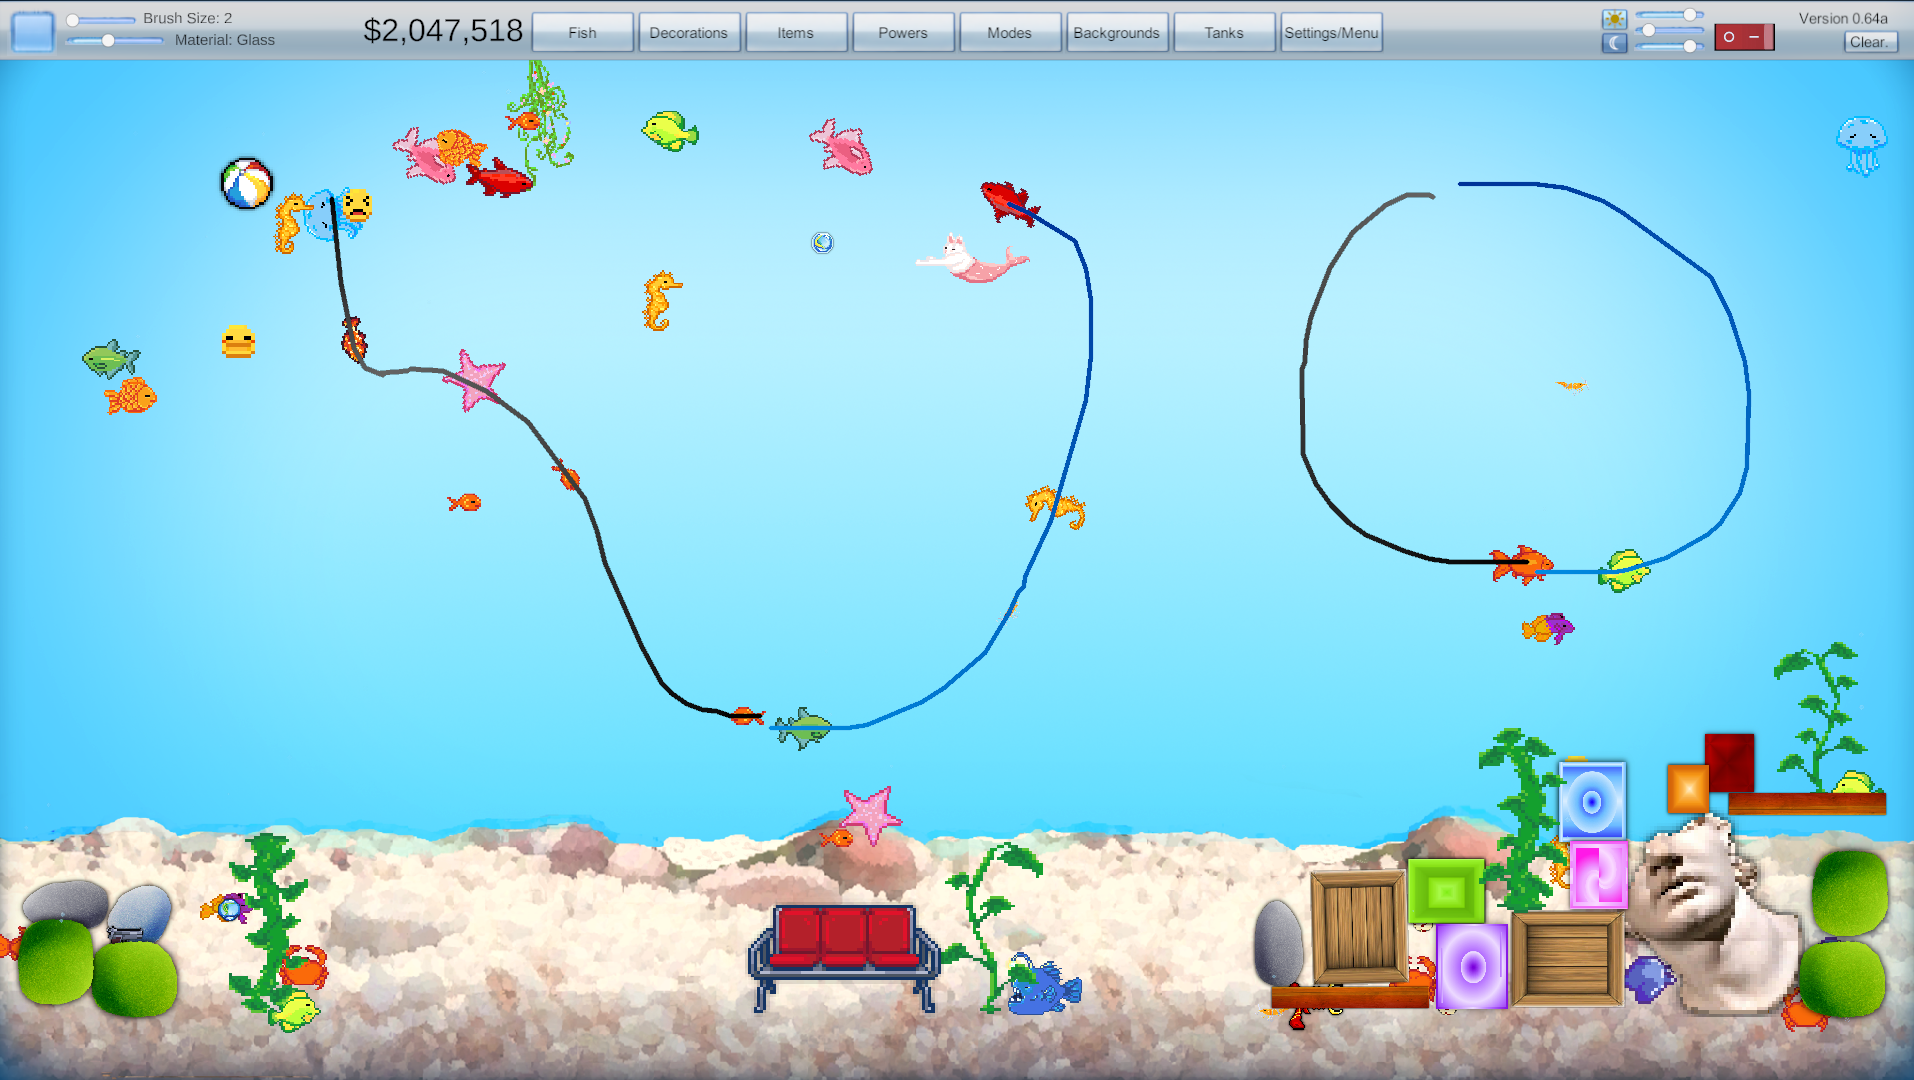
Task: Click the Brush Size: 2 label
Action: click(x=188, y=18)
